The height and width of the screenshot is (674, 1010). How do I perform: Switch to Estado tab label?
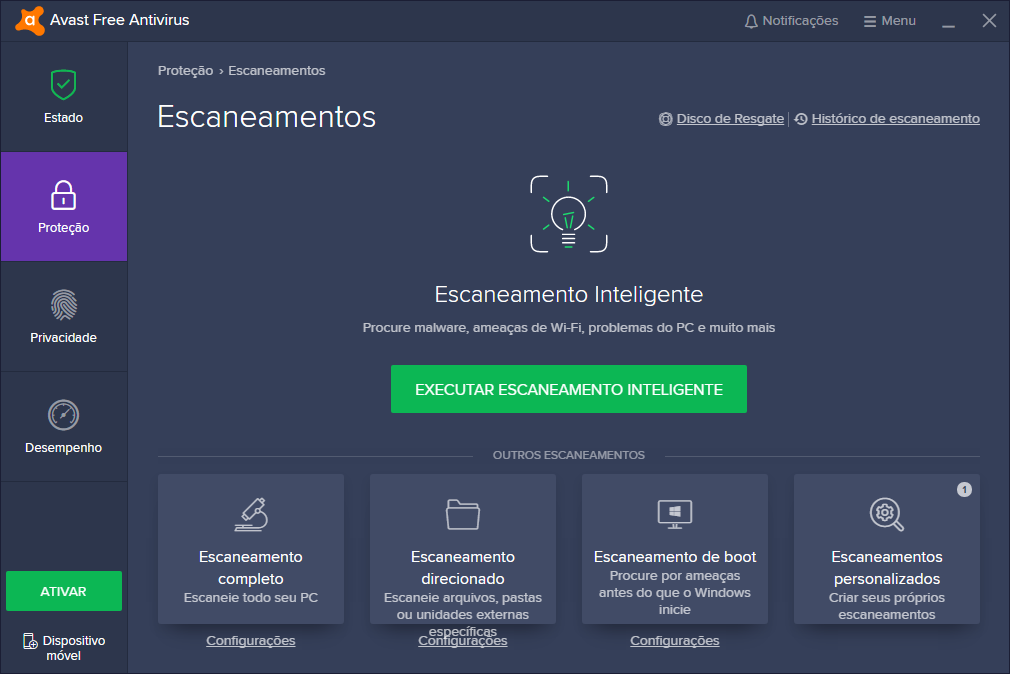(63, 118)
